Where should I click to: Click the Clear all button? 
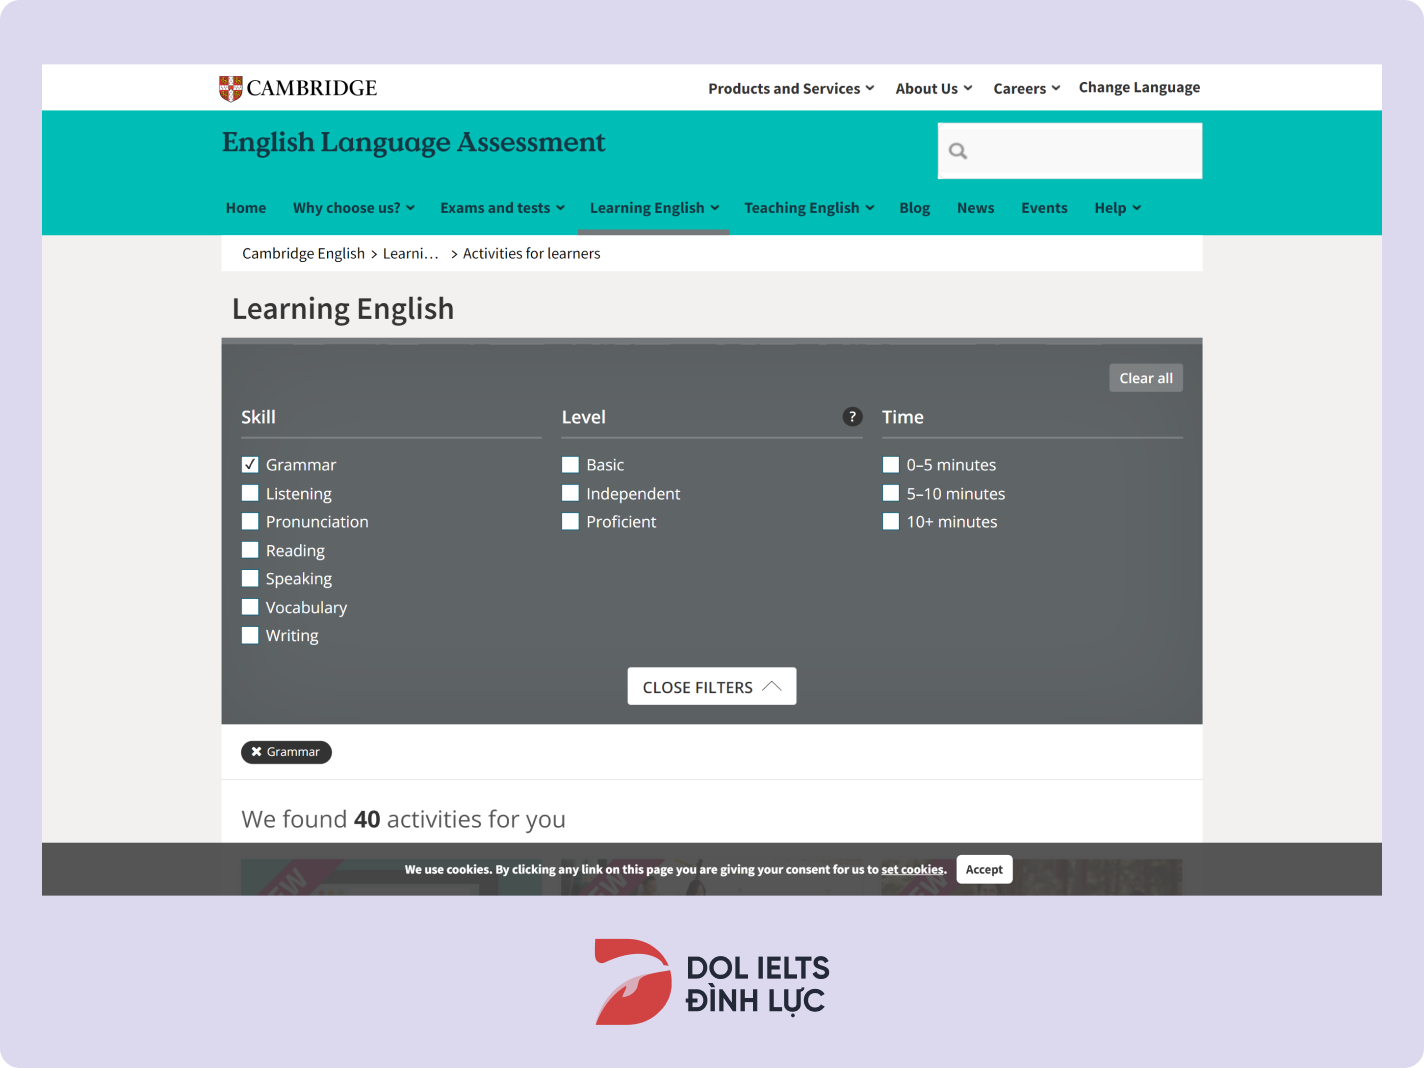coord(1146,378)
